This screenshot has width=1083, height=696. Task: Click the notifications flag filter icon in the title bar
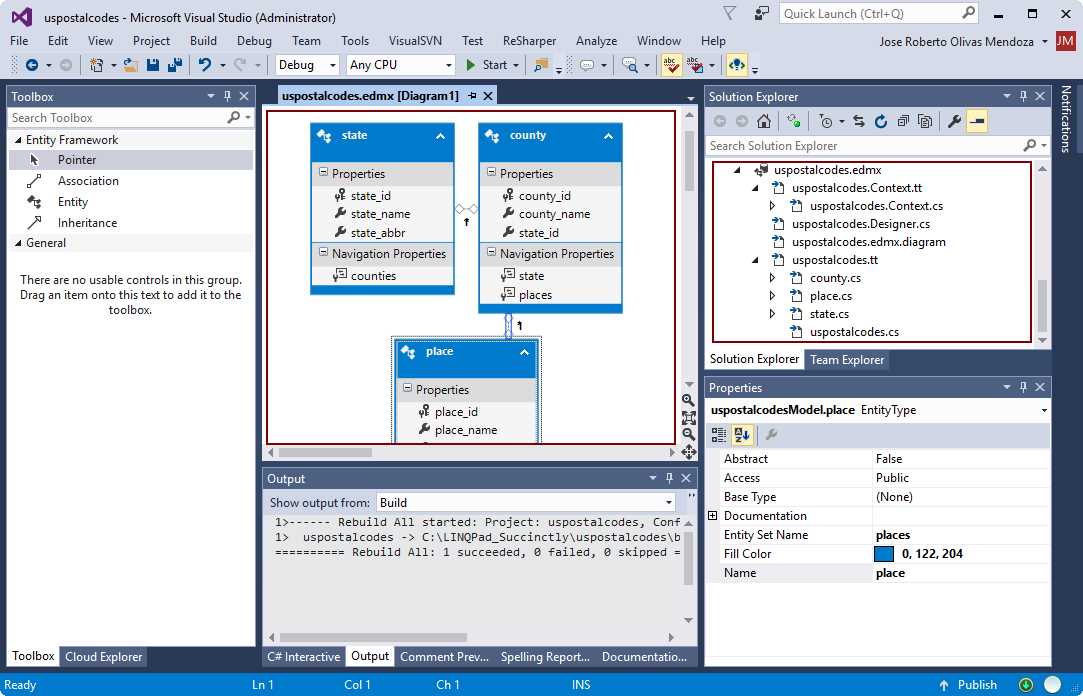coord(729,13)
